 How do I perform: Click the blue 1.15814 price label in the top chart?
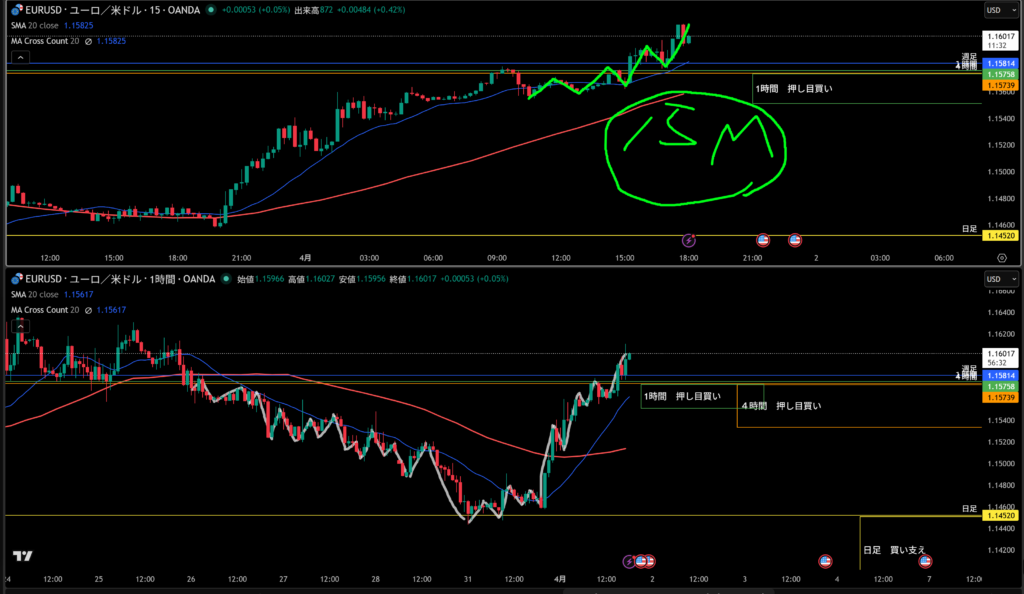[x=1000, y=63]
